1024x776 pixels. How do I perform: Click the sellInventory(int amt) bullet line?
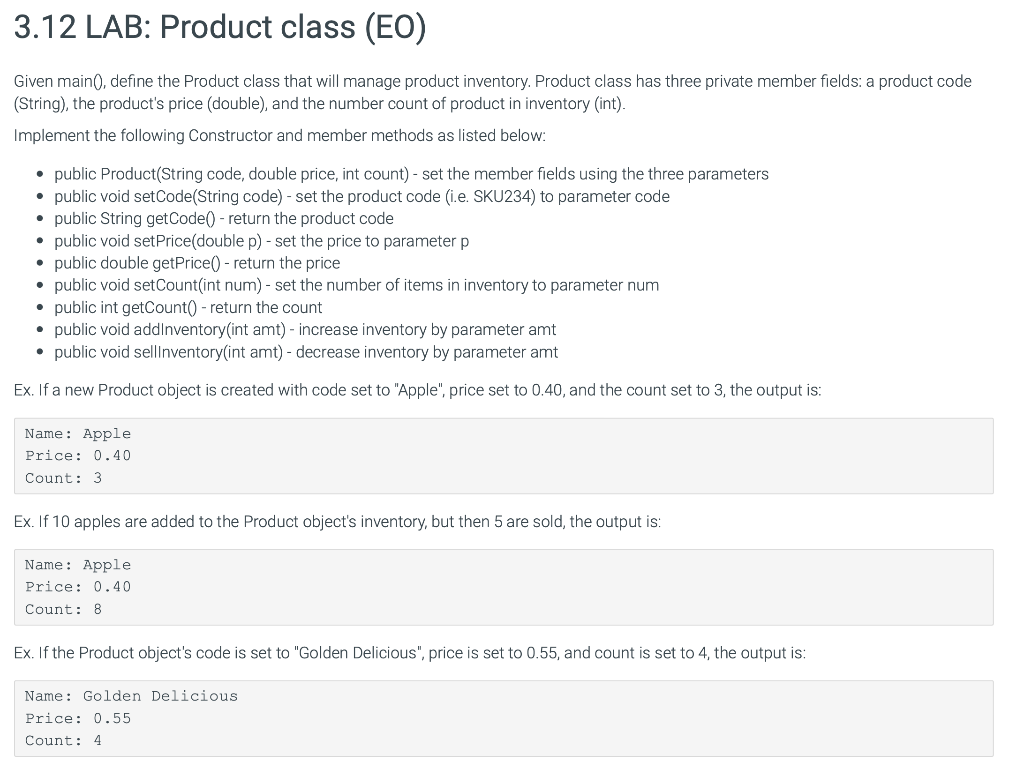coord(306,352)
